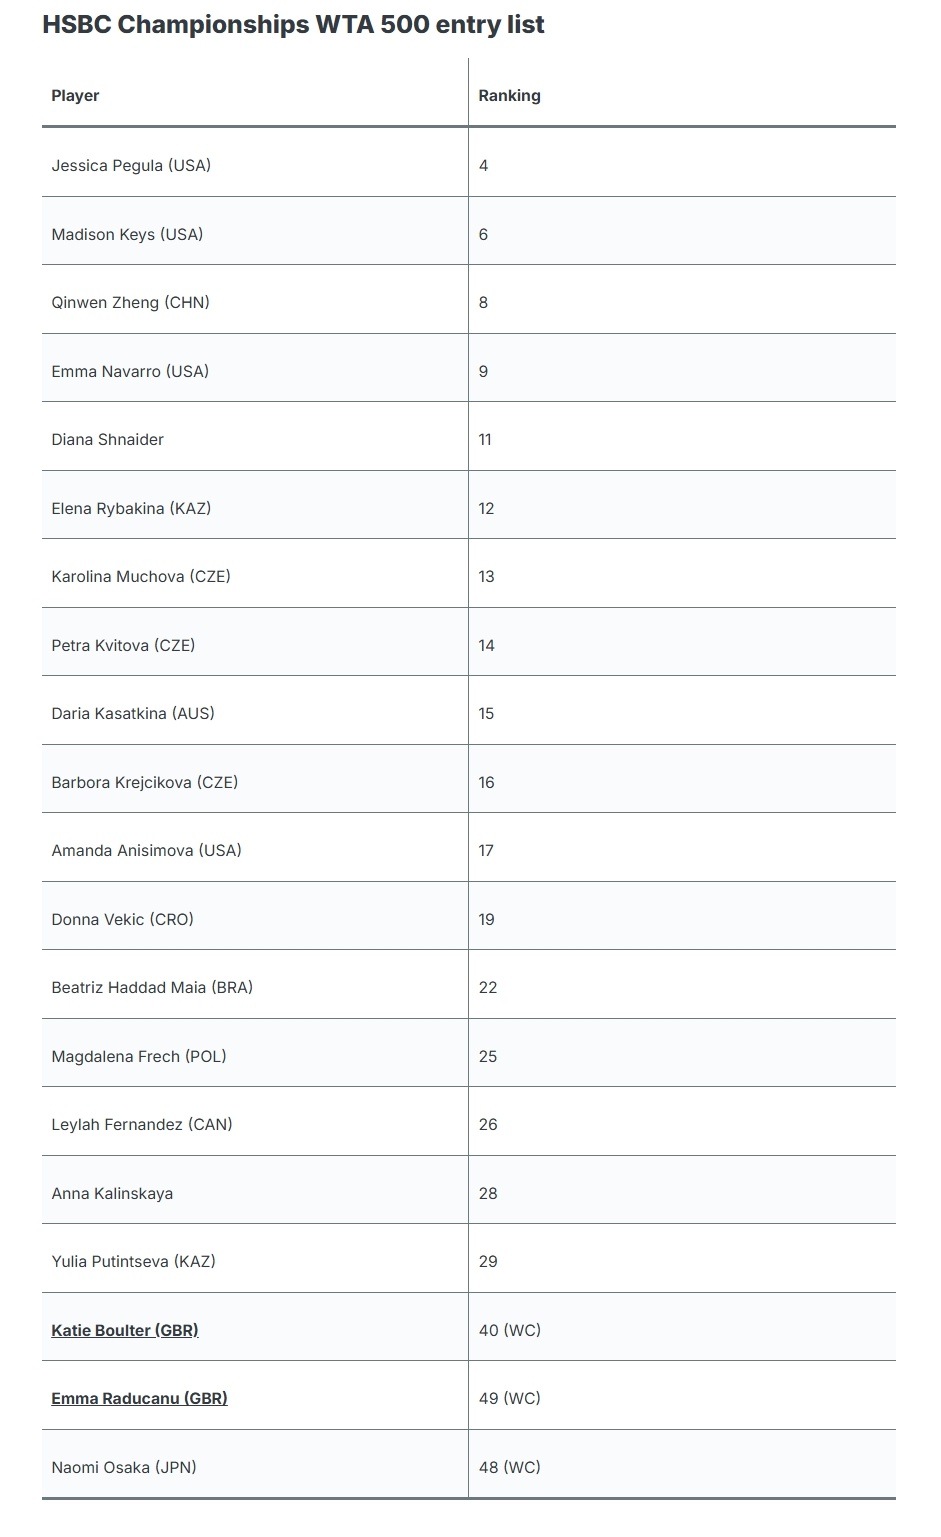This screenshot has width=941, height=1537.
Task: Select the Naomi Osaka (JPN) cell
Action: coord(124,1468)
